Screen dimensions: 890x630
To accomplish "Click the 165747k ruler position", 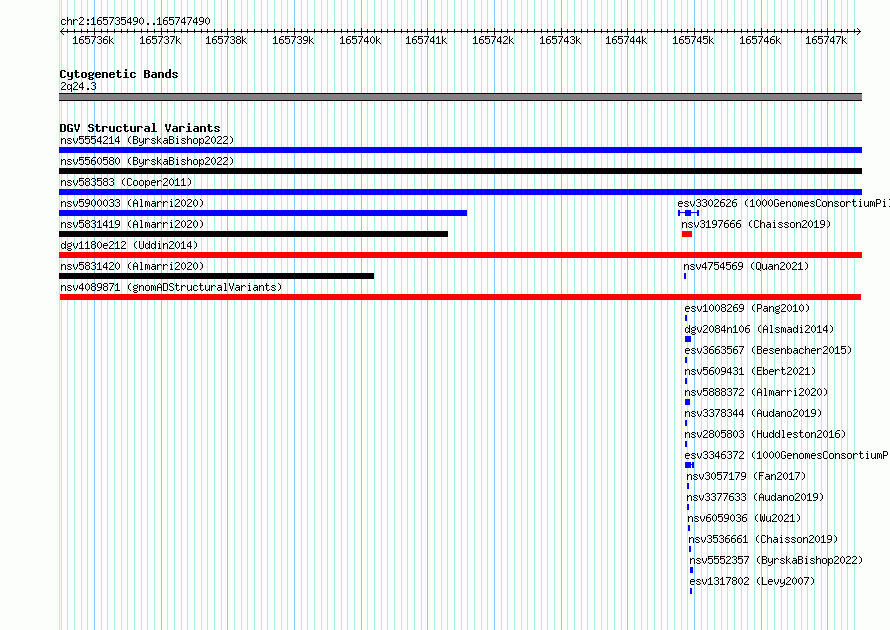I will 826,40.
